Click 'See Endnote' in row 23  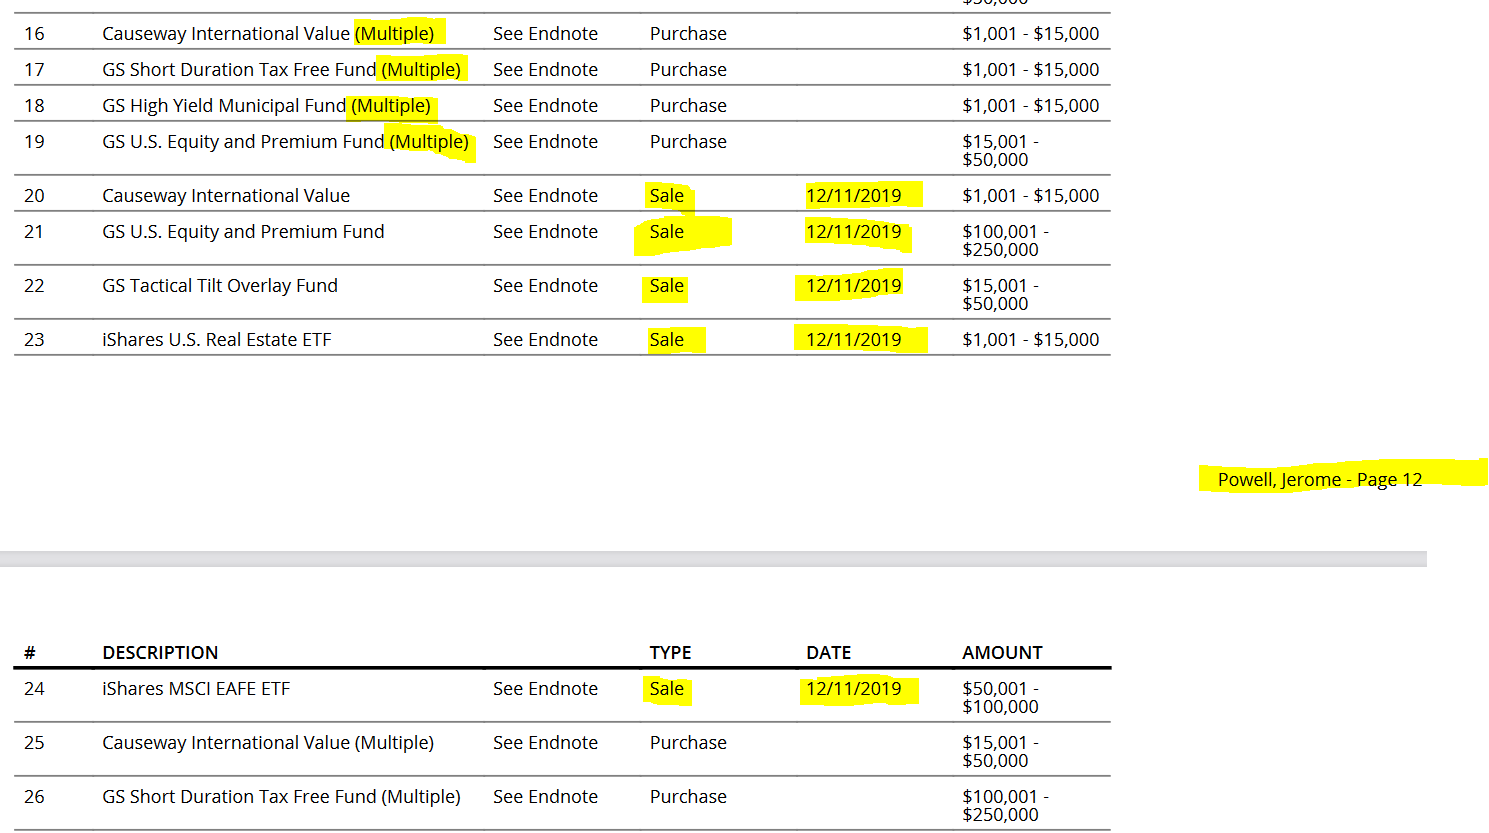(x=545, y=340)
